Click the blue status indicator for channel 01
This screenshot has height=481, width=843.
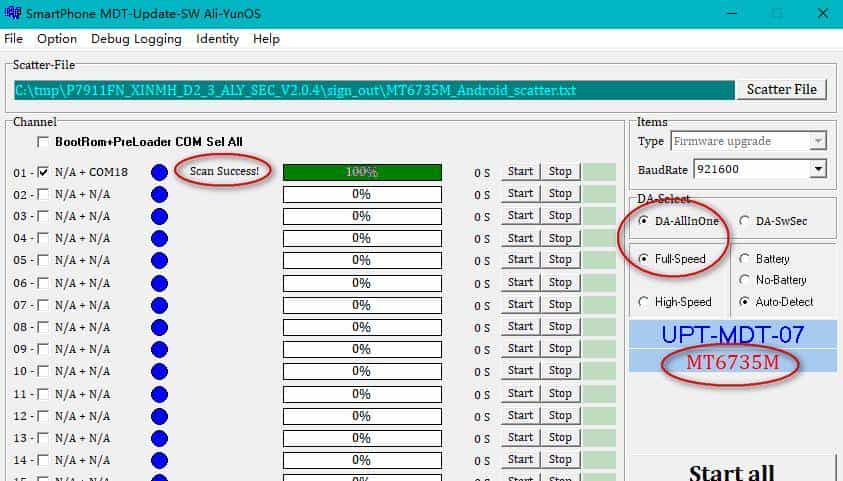[159, 172]
